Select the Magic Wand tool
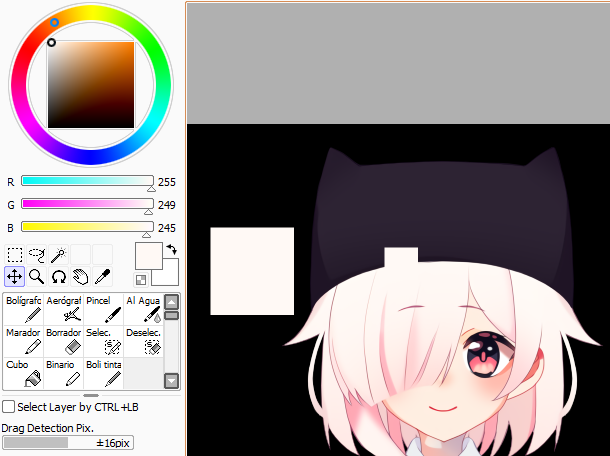This screenshot has height=456, width=610. click(x=59, y=255)
